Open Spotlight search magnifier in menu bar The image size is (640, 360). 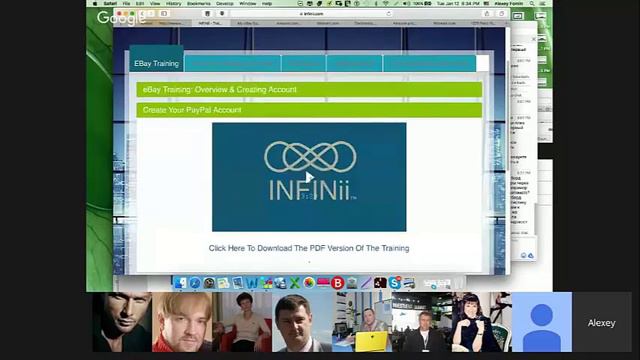(532, 3)
